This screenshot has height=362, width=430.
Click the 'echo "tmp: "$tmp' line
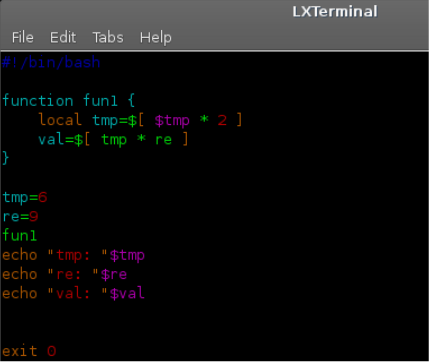point(73,256)
